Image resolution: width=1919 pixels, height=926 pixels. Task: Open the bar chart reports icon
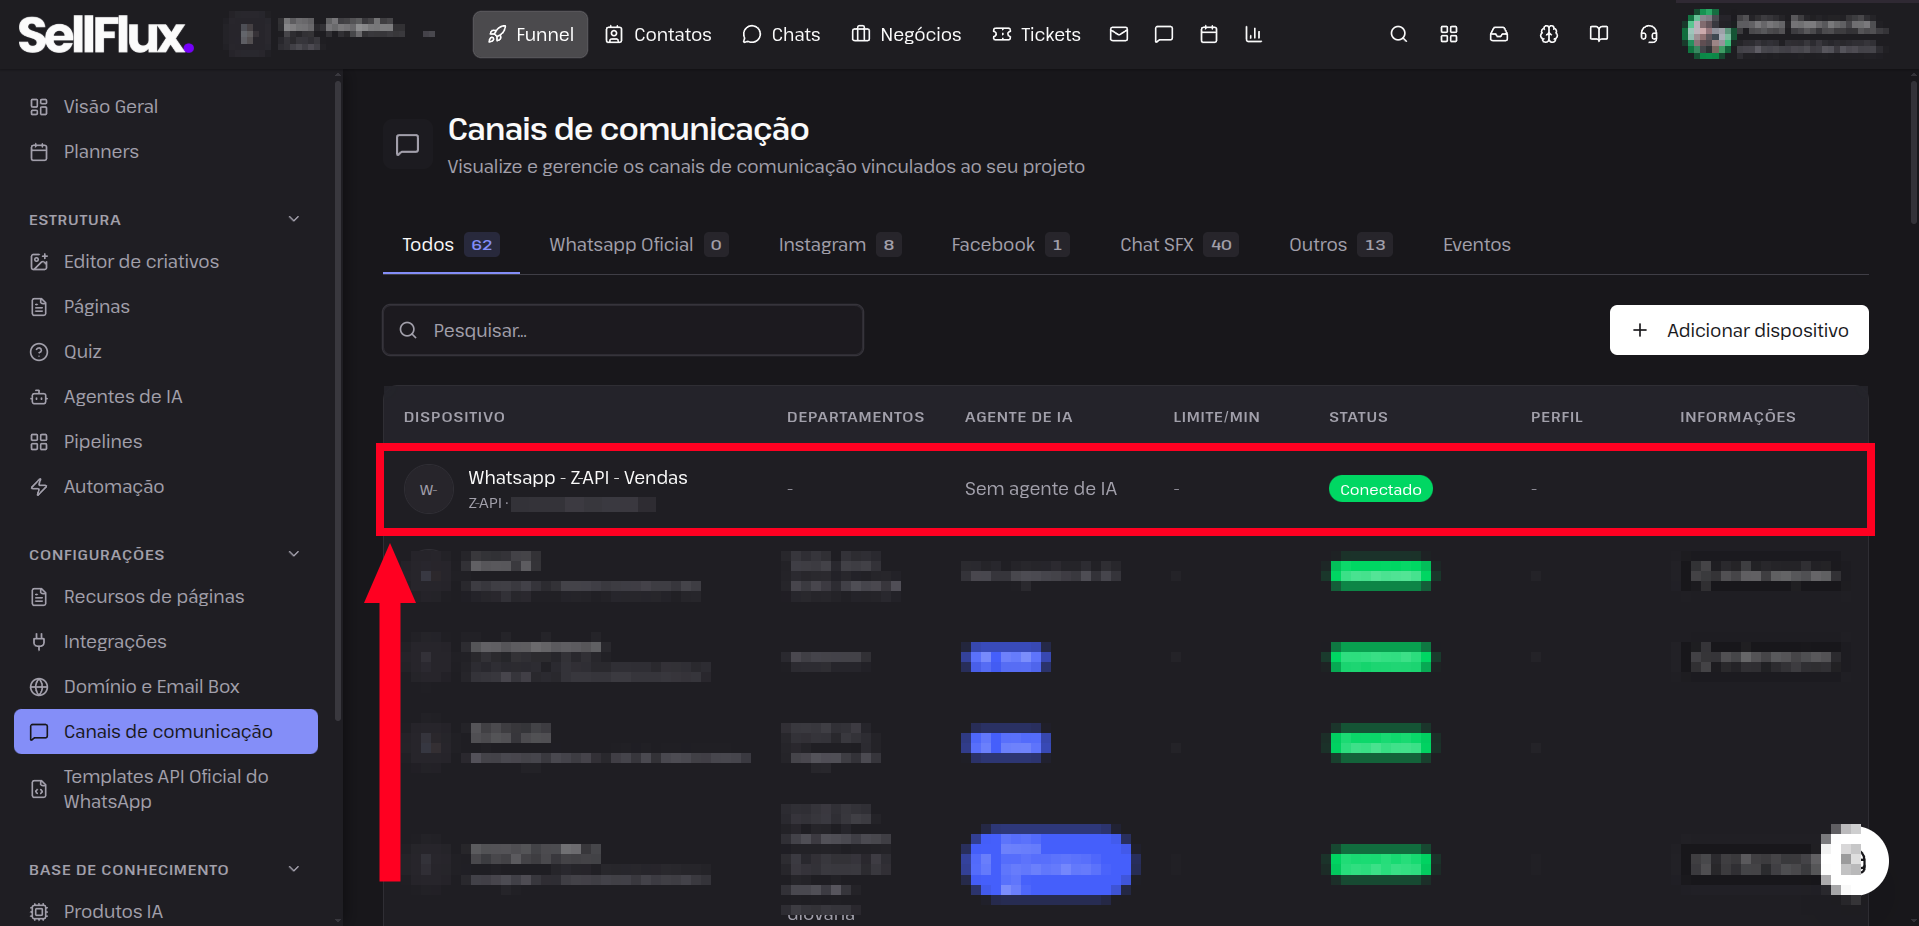click(x=1253, y=34)
